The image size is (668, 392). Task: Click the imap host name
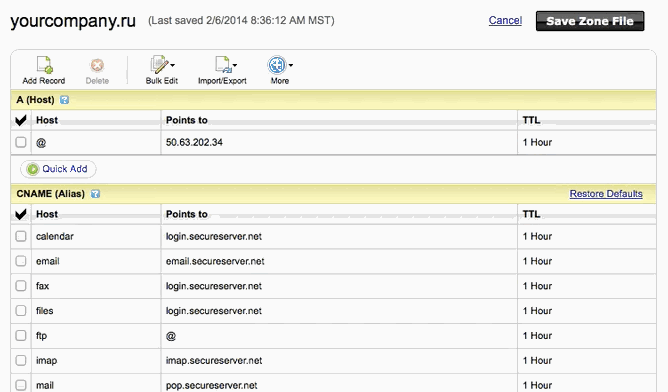(46, 360)
